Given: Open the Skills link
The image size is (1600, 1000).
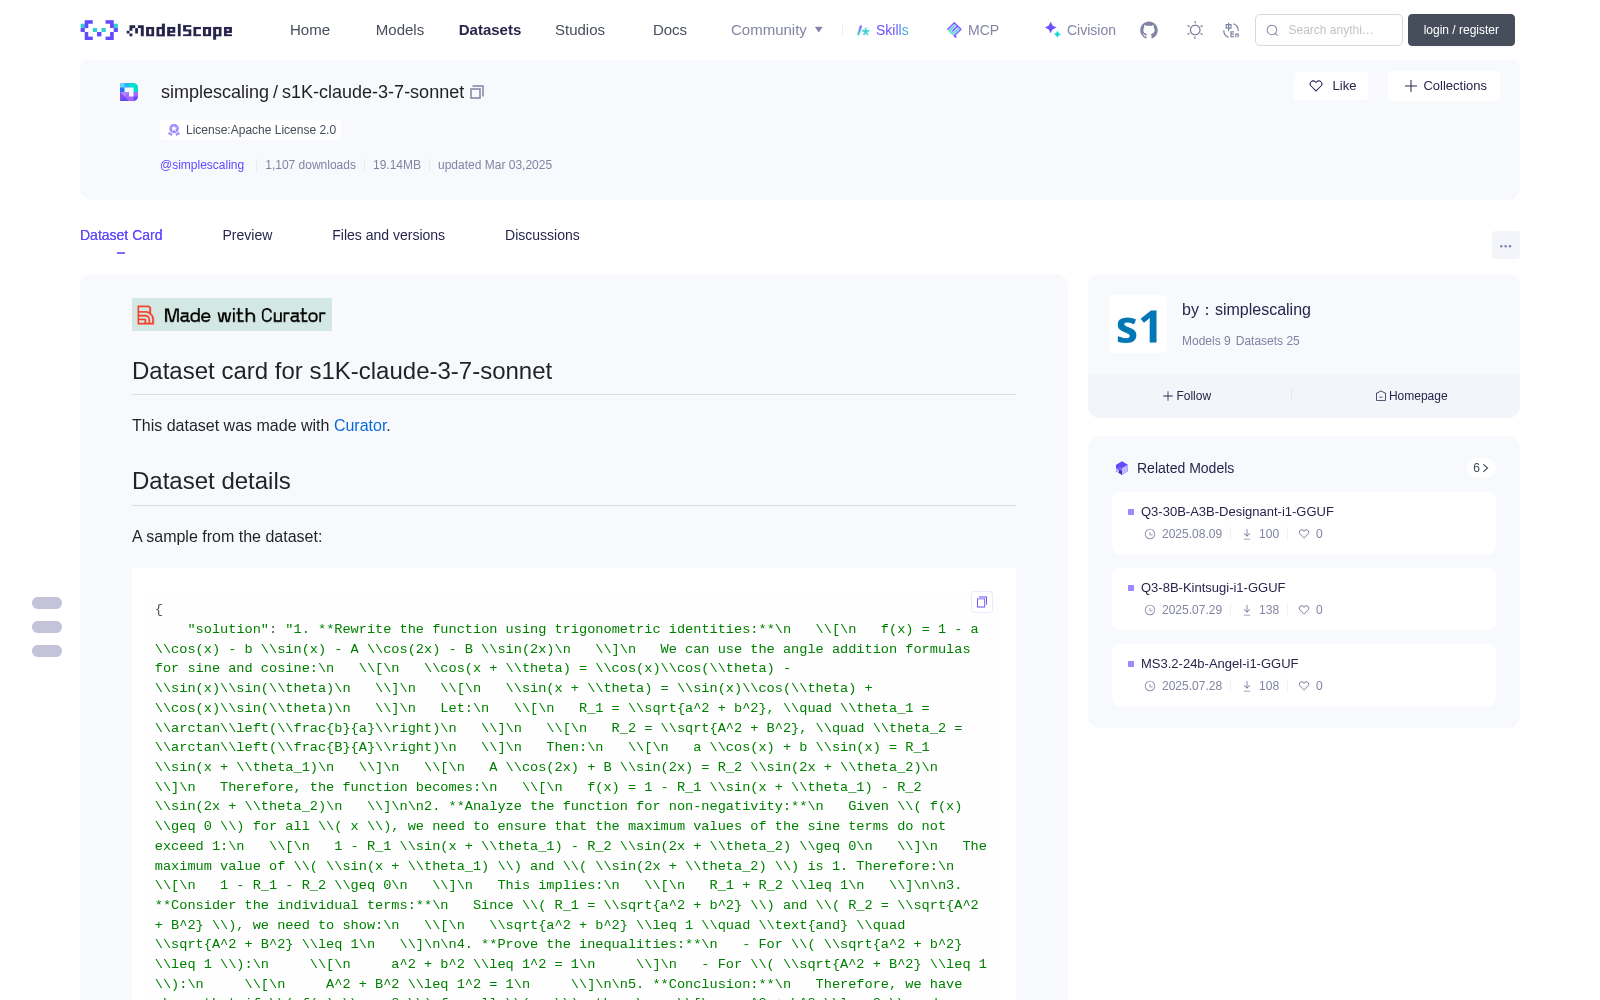Looking at the screenshot, I should click(882, 30).
